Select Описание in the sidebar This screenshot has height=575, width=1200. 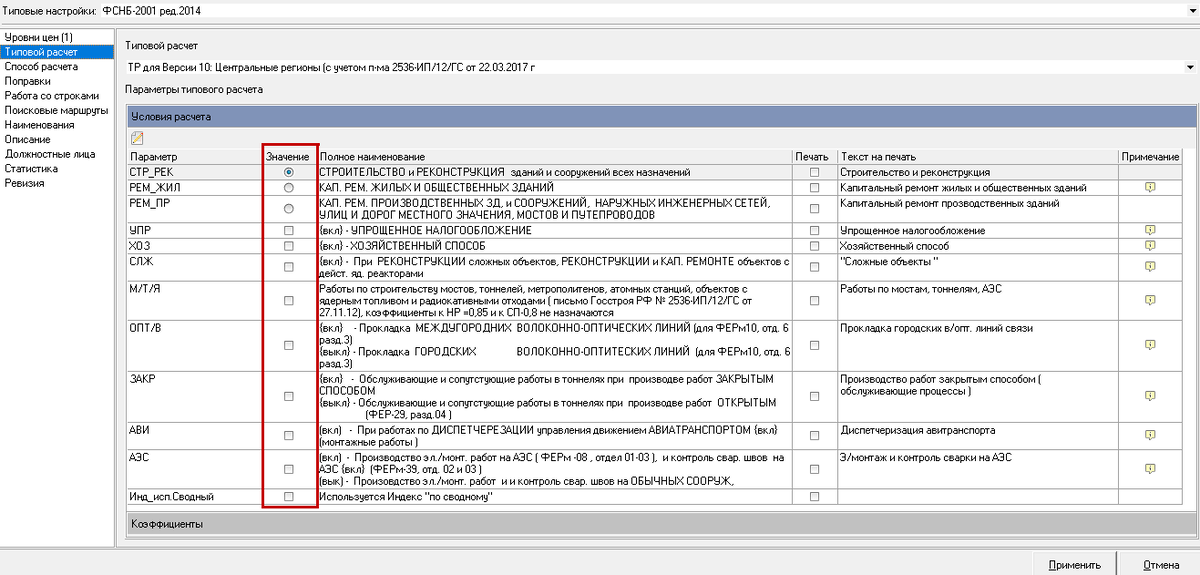click(x=27, y=139)
